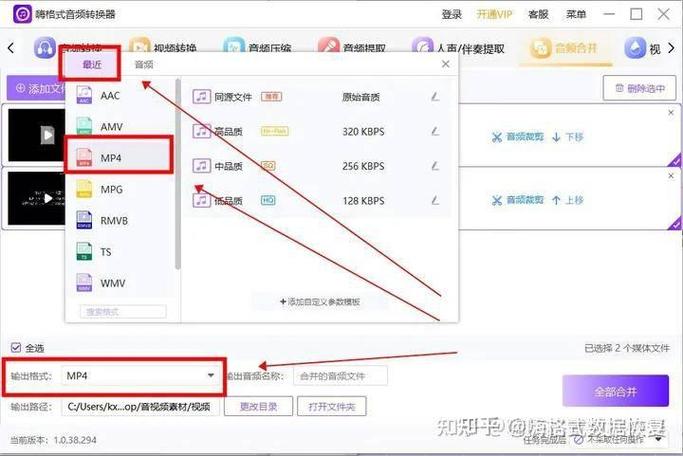Click edit pencil for 320 KBPS preset

point(435,131)
